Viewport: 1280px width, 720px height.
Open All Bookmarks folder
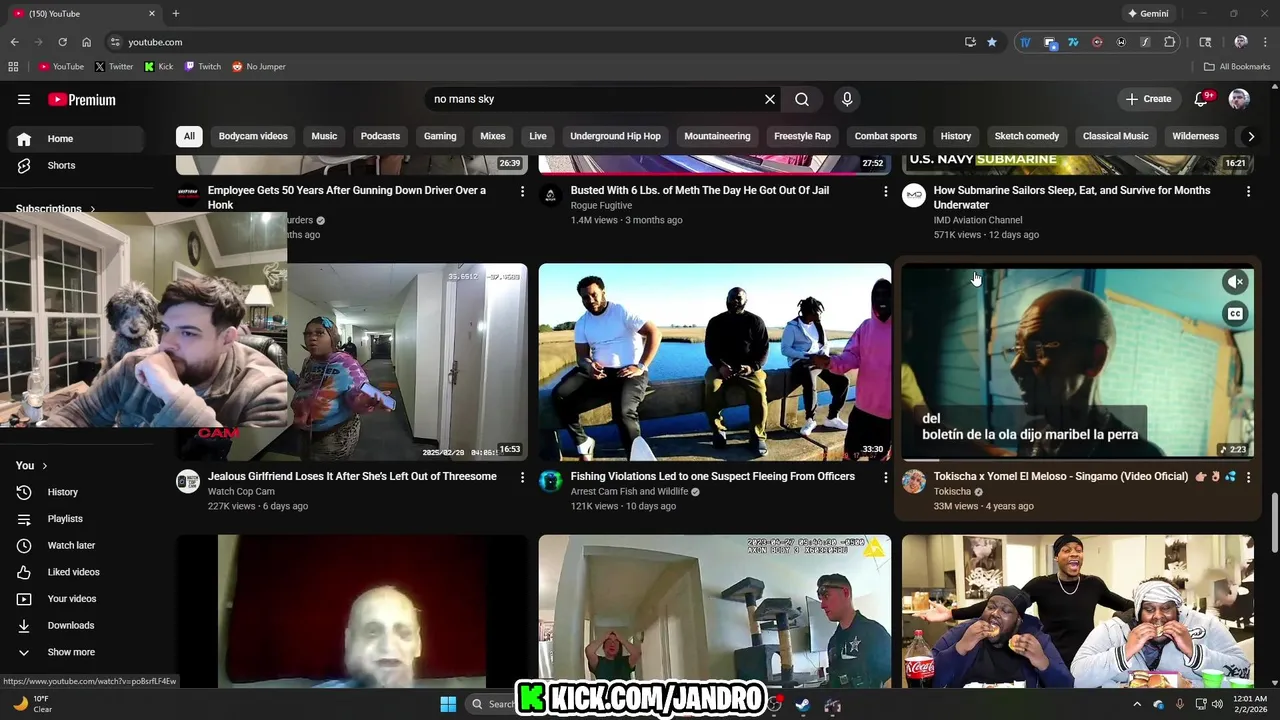pyautogui.click(x=1237, y=67)
